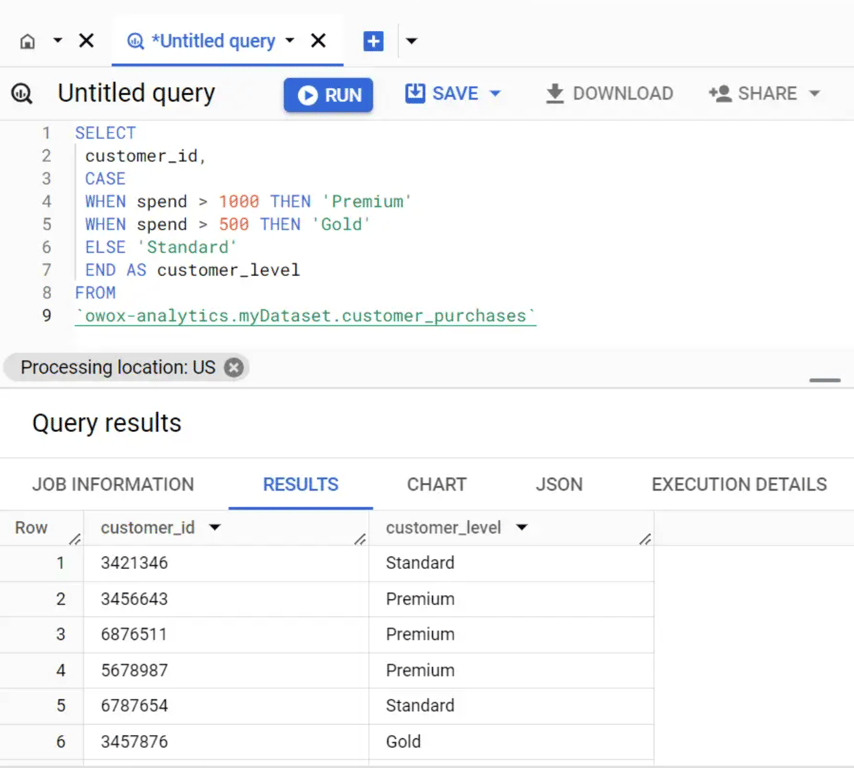Click the 'Standard' string in the editor
This screenshot has width=854, height=768.
[187, 247]
